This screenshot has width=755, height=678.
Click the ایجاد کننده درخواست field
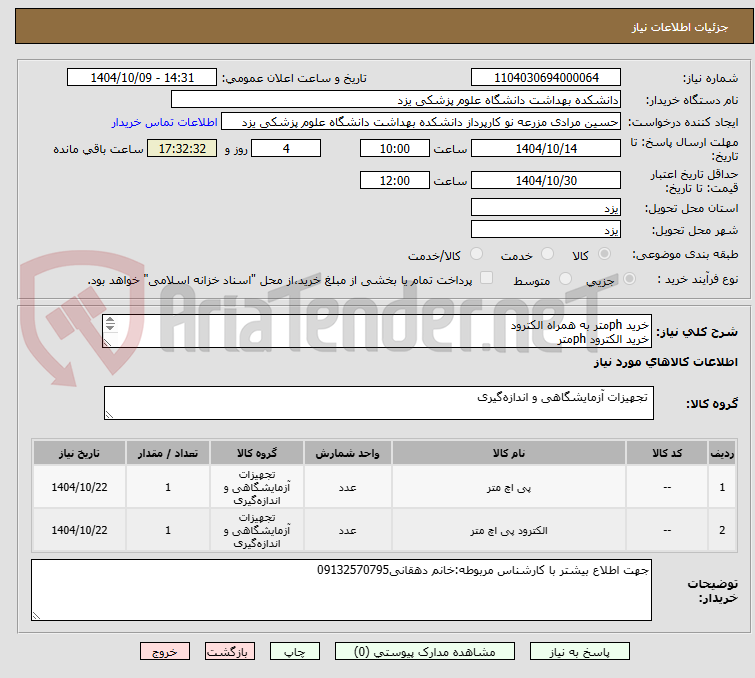421,122
